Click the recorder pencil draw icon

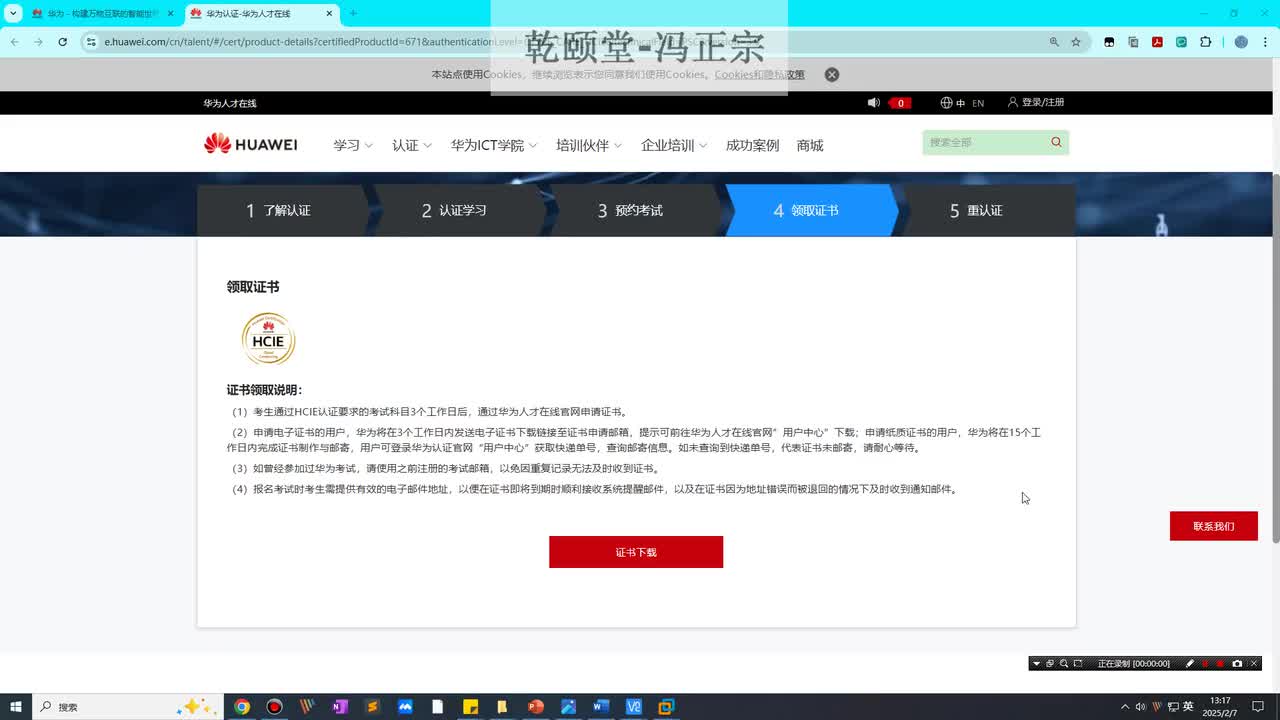pos(1190,663)
